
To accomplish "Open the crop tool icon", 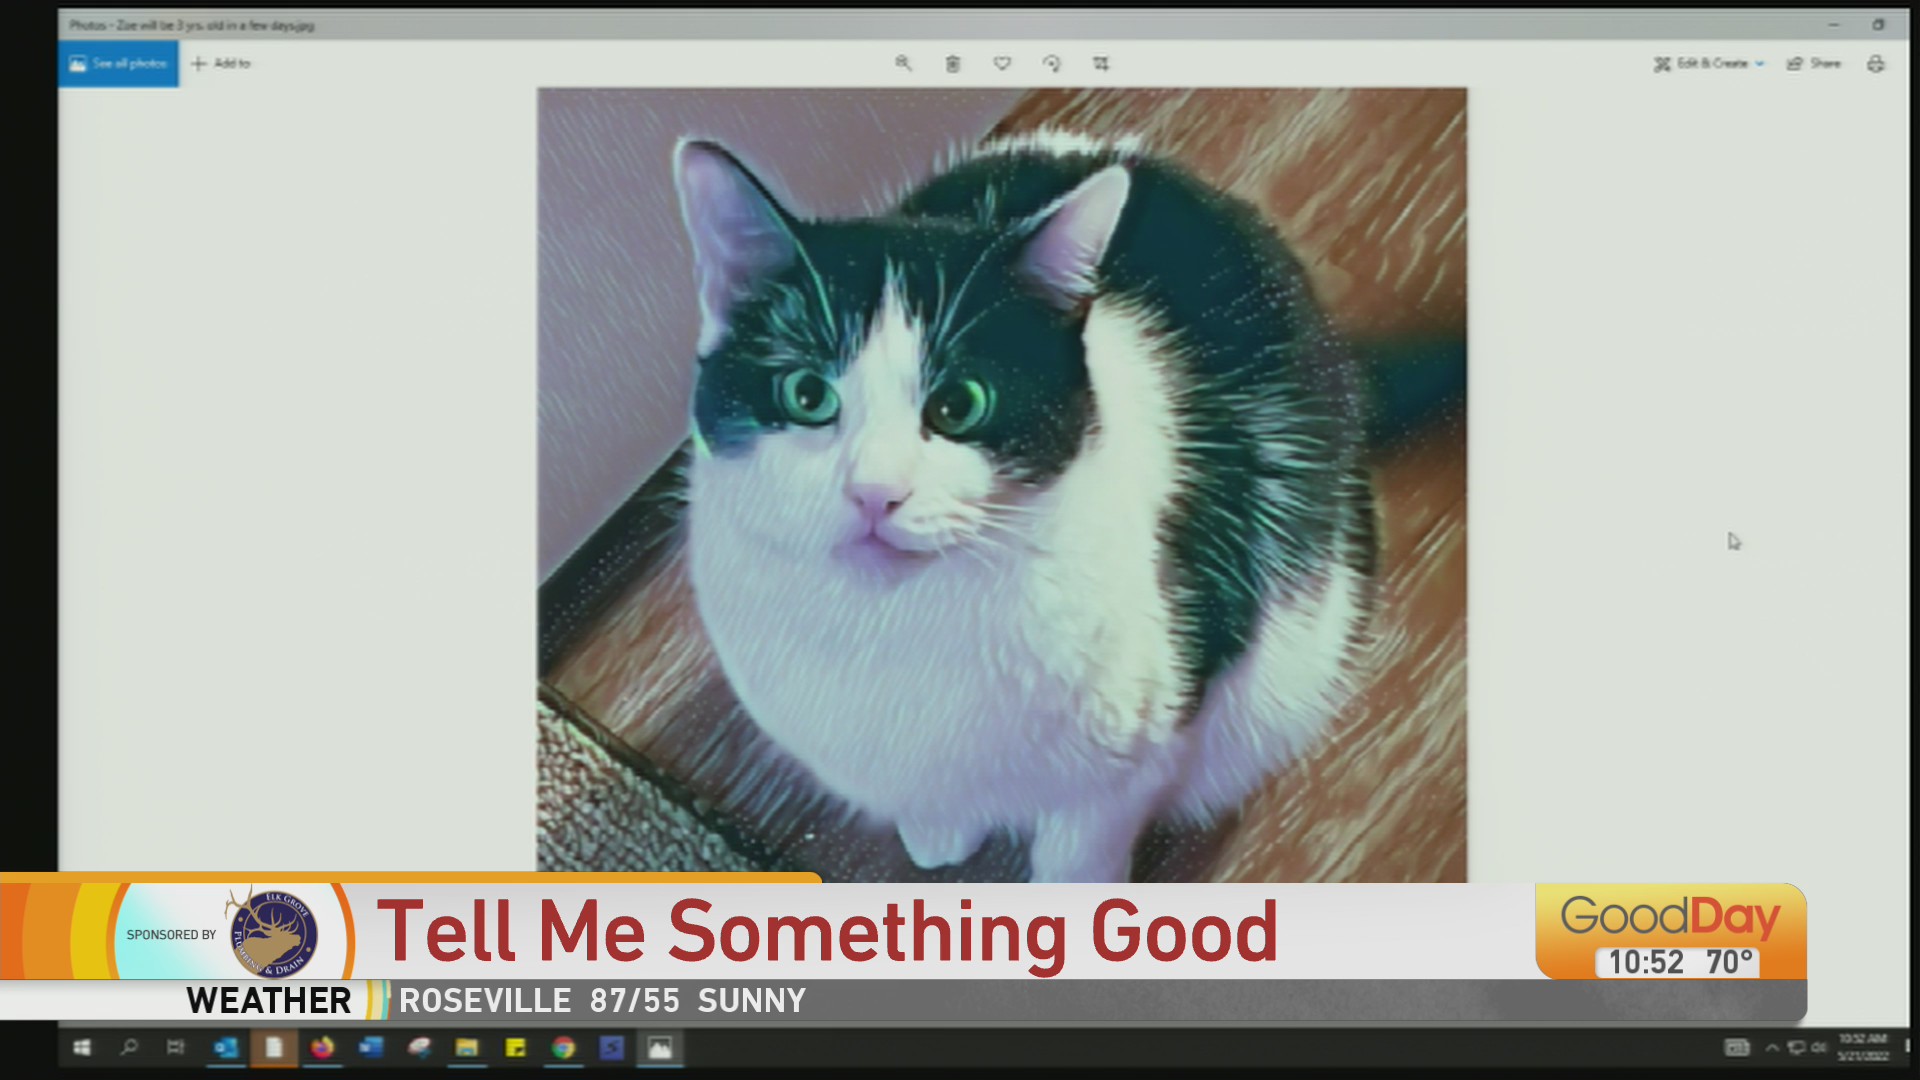I will 1101,63.
